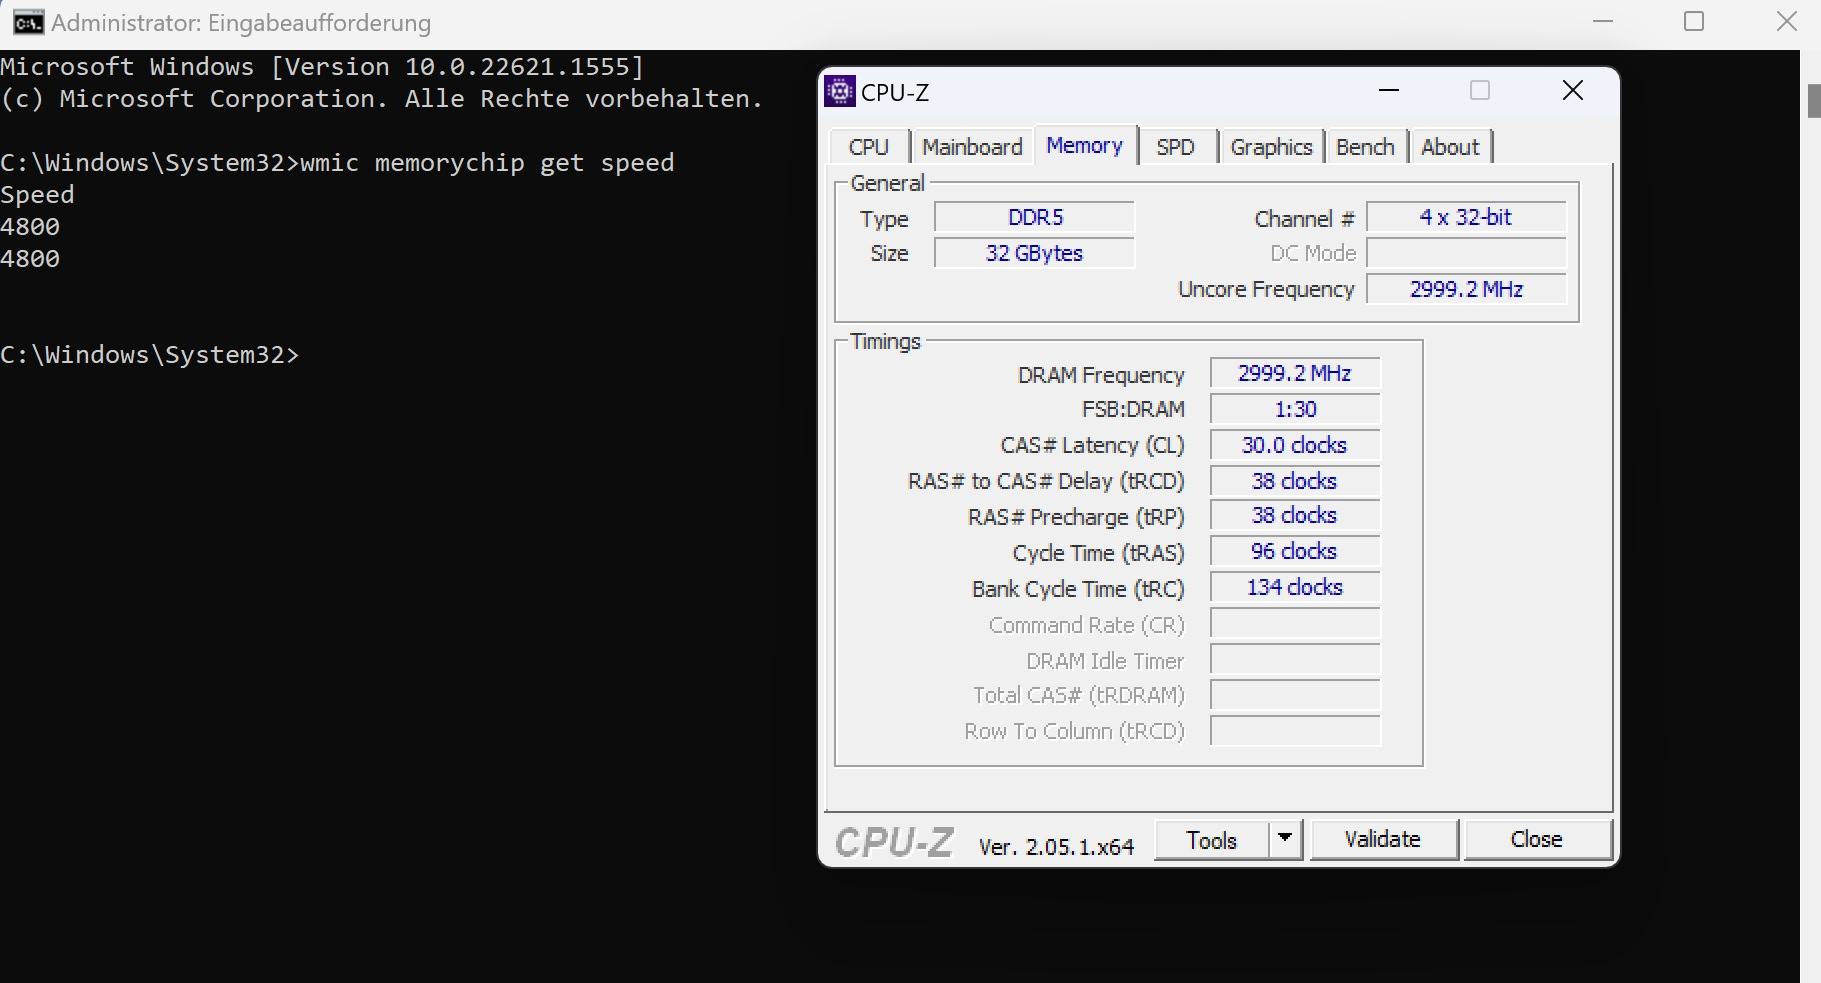Minimize the Command Prompt window
1821x983 pixels.
1603,22
